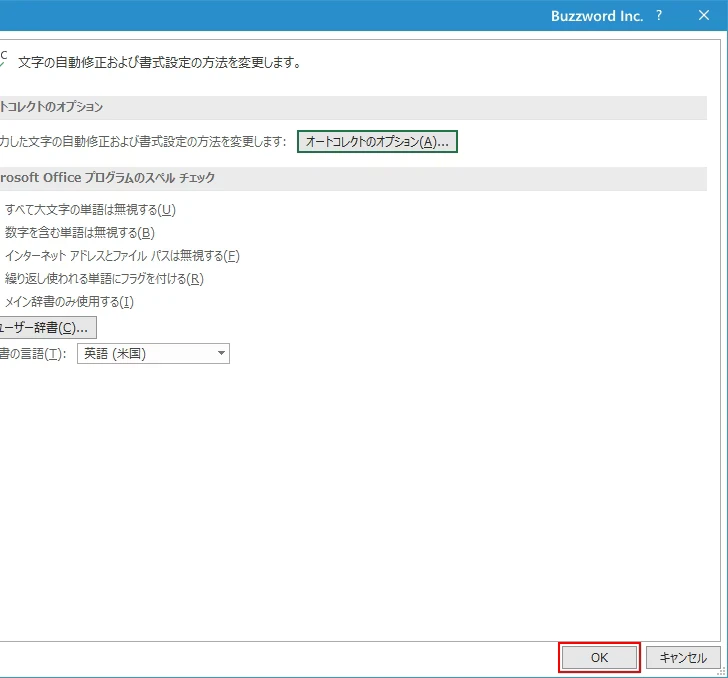The image size is (728, 678).
Task: Expand the 英語 (米国) language dropdown
Action: tap(153, 354)
